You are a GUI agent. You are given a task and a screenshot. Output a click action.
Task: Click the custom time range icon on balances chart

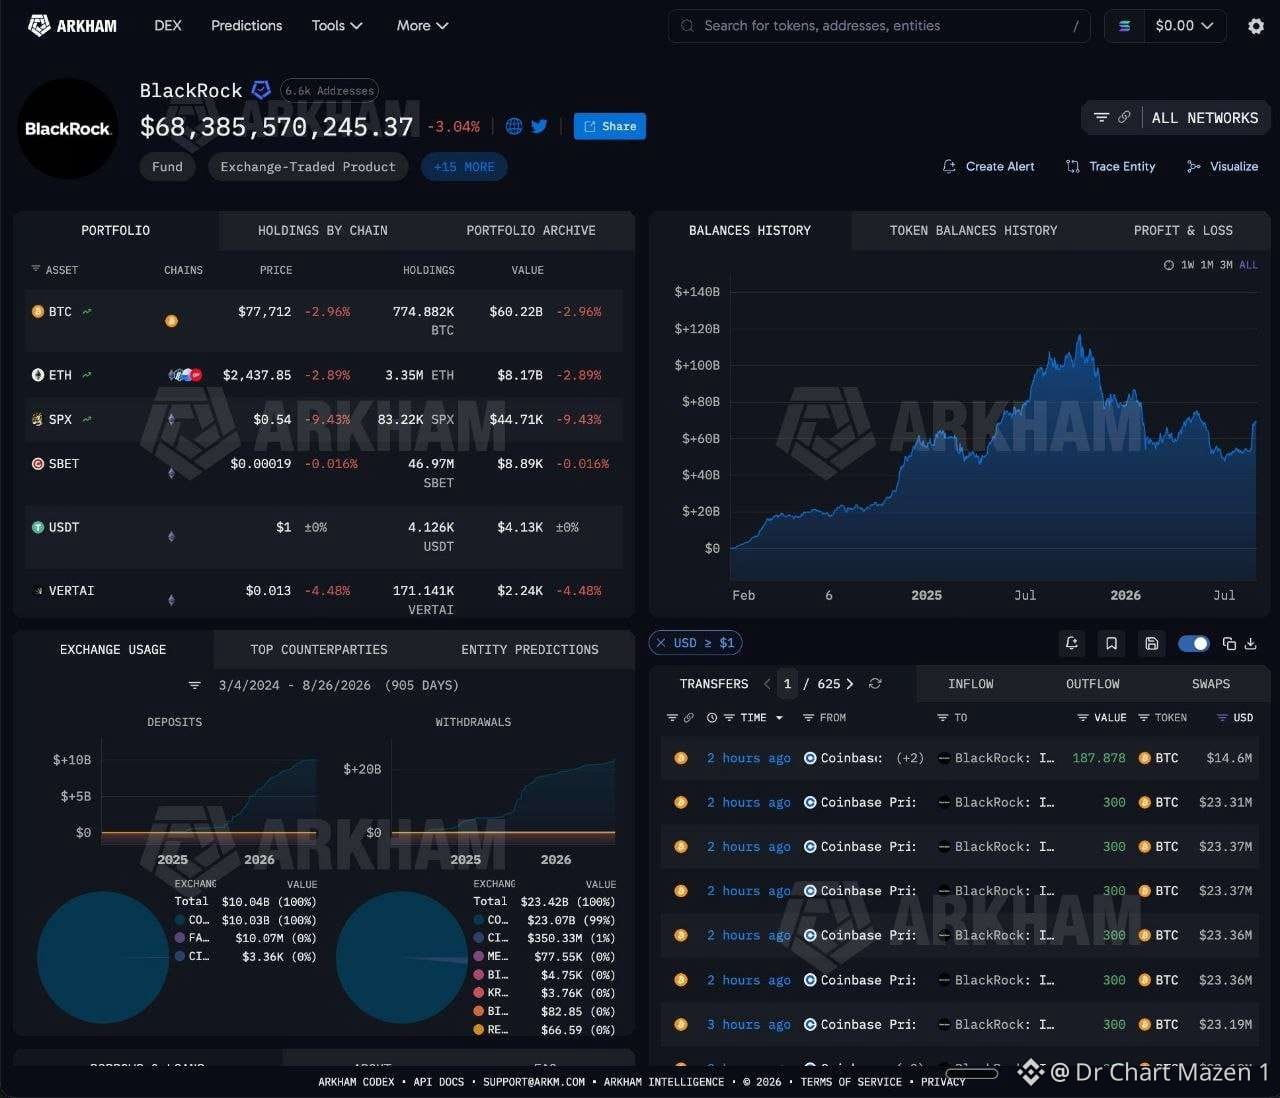(1169, 265)
